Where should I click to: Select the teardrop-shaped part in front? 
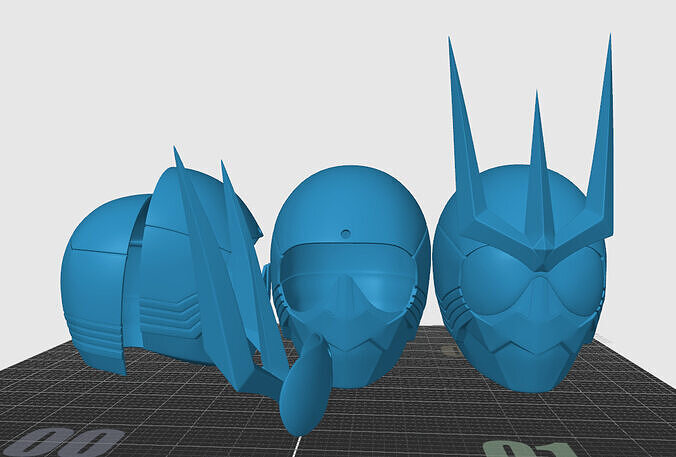(x=306, y=385)
